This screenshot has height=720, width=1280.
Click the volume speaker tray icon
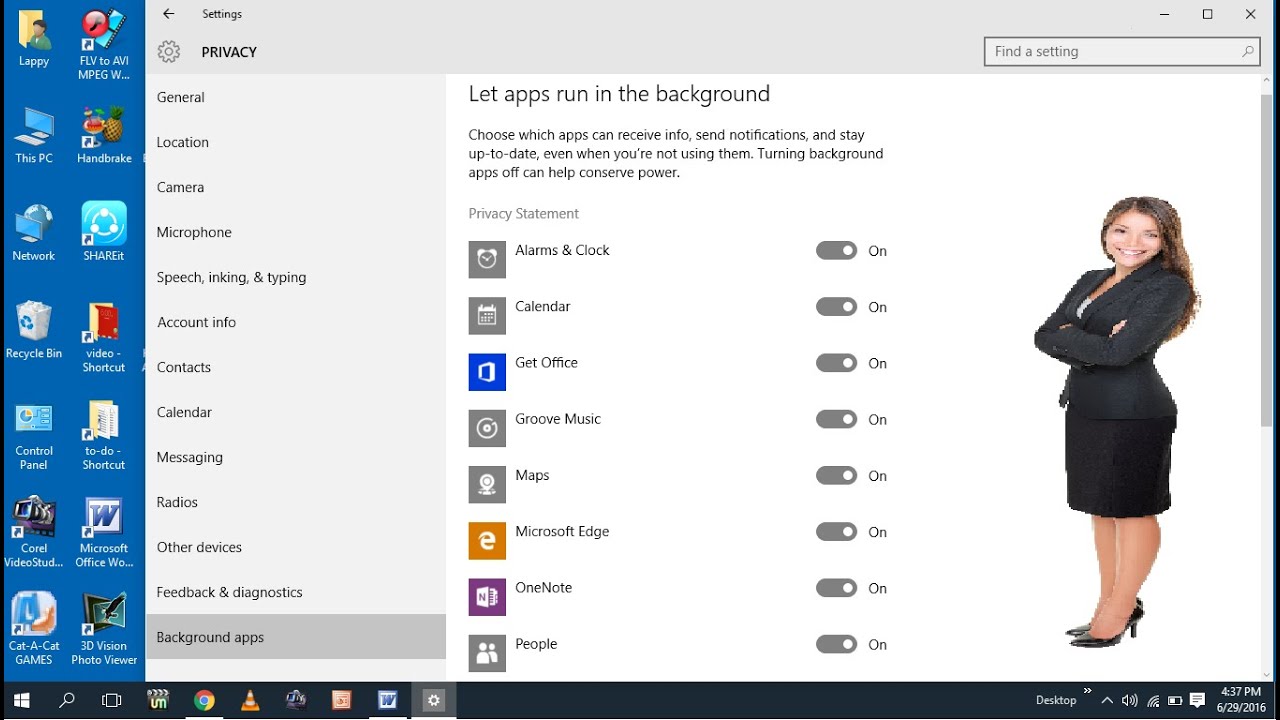point(1130,700)
